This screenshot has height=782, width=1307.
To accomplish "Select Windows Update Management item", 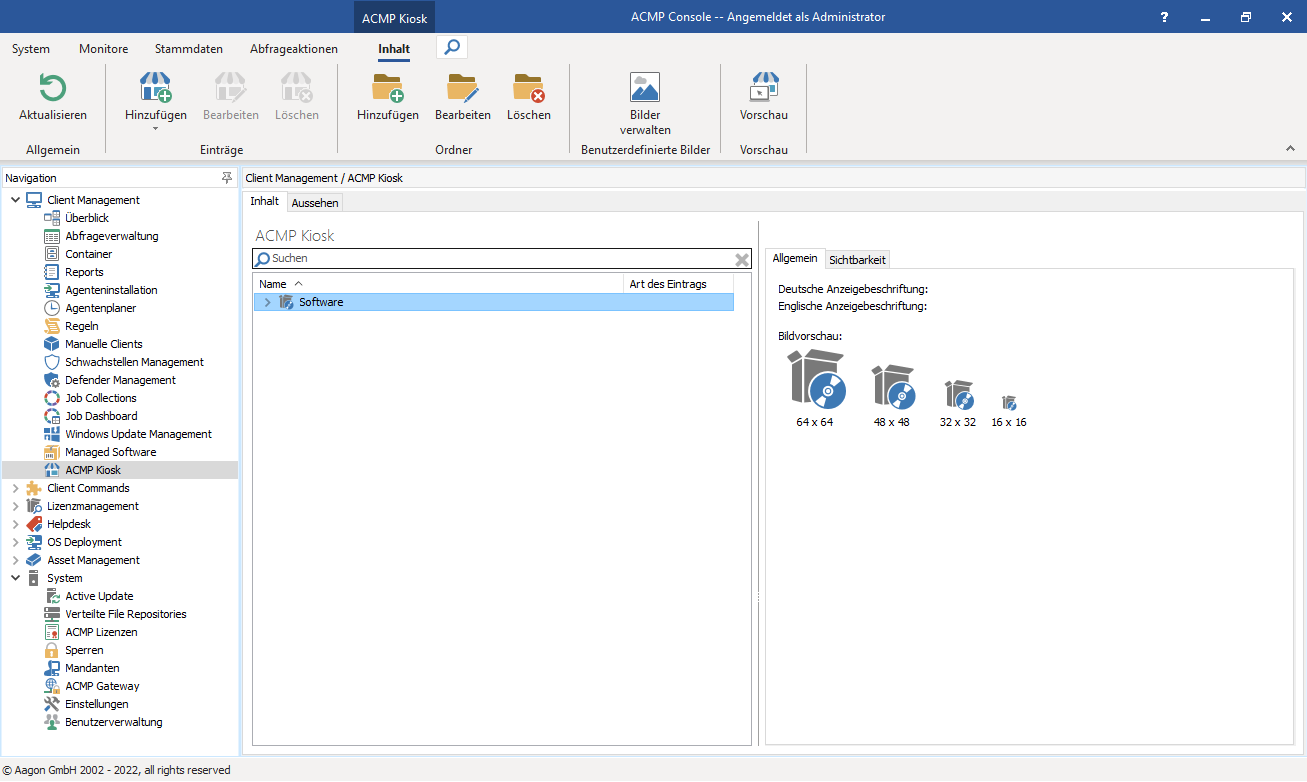I will click(138, 434).
